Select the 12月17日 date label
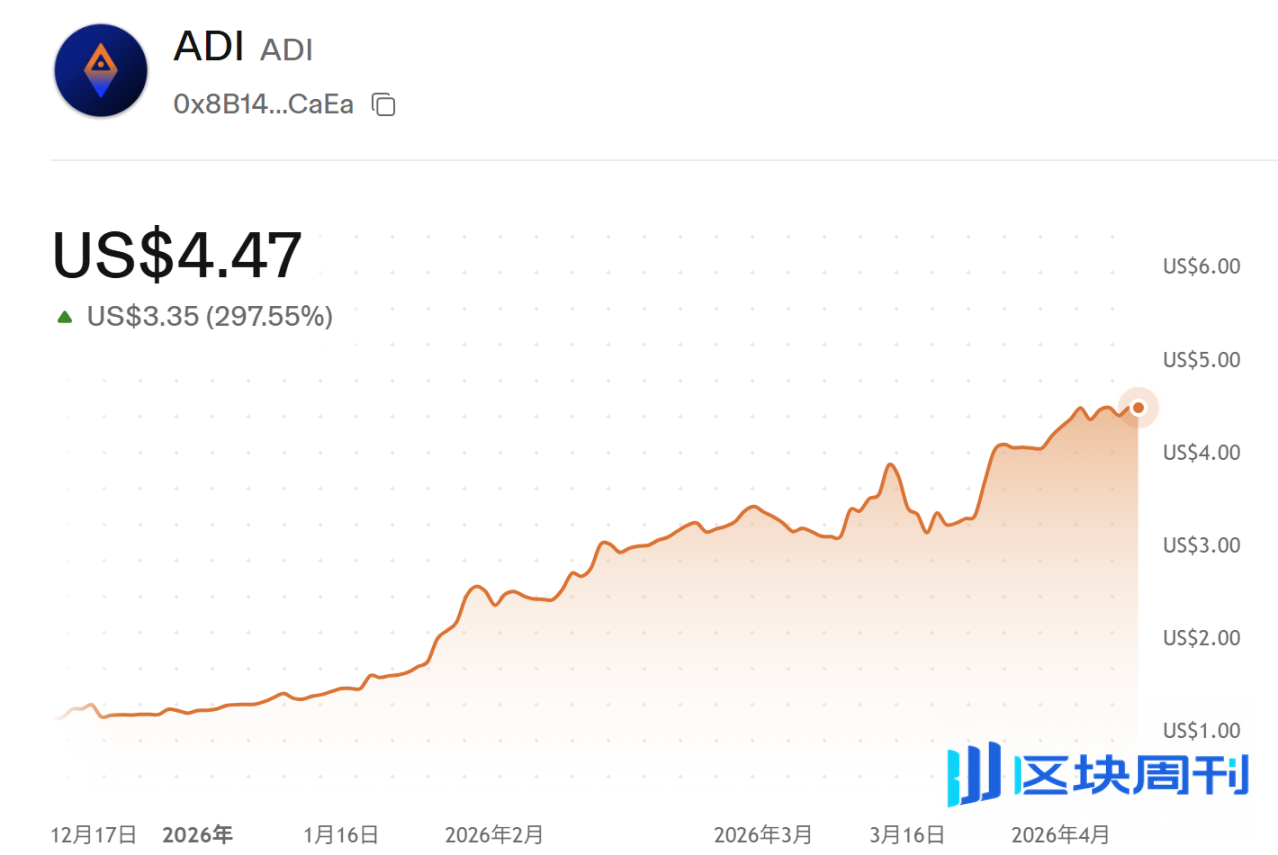 (94, 835)
